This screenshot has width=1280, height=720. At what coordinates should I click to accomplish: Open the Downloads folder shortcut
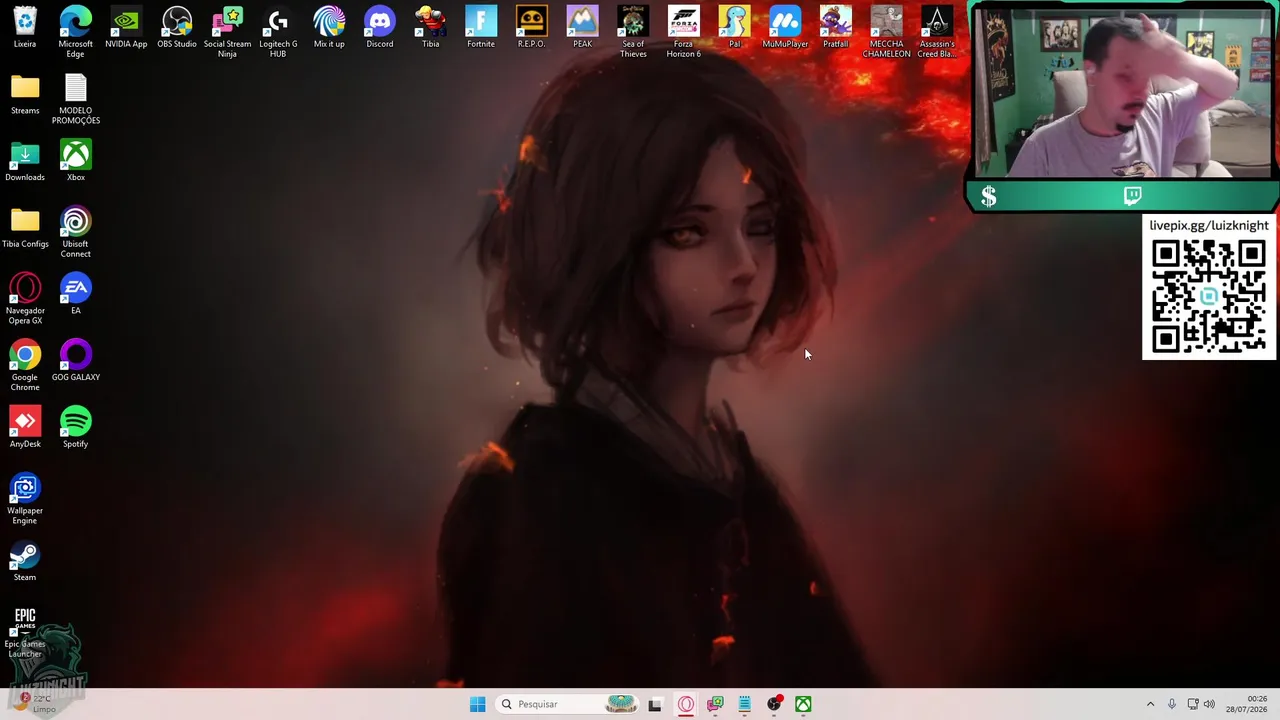[x=25, y=160]
